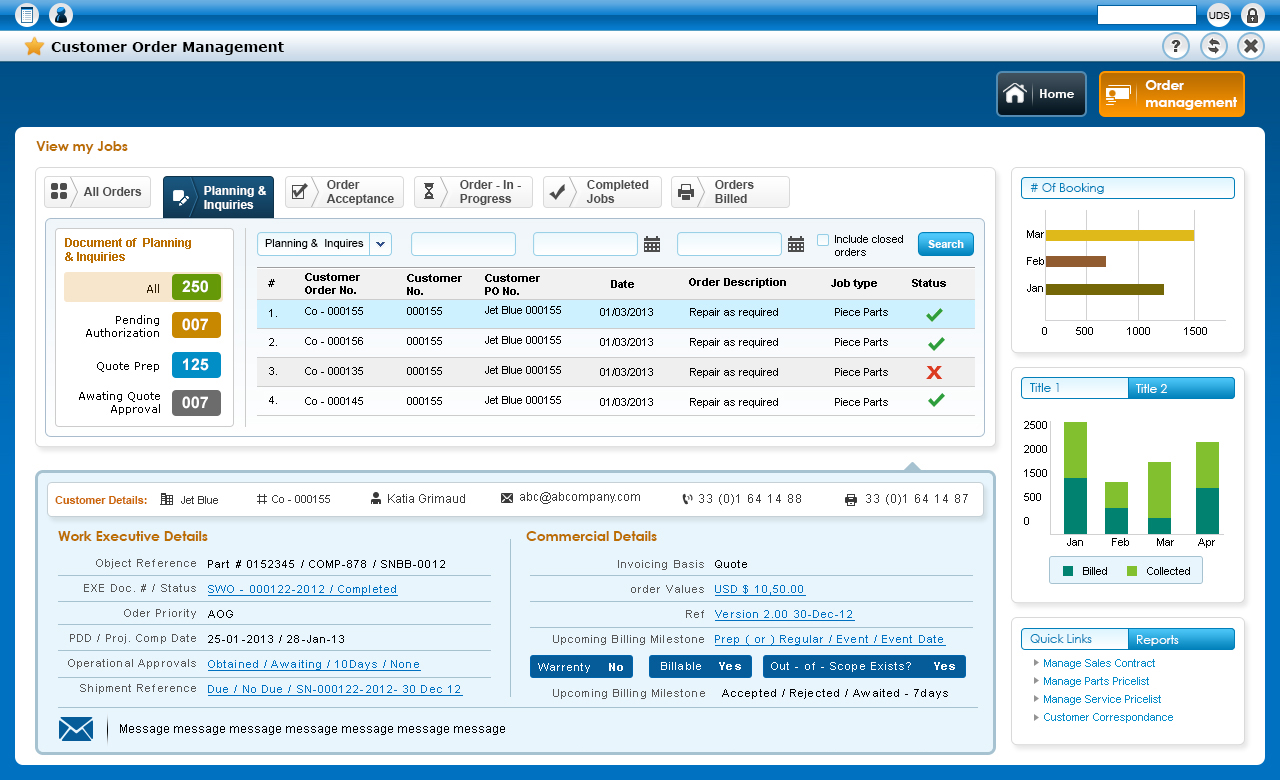Click the first date input field
This screenshot has height=780, width=1280.
click(585, 244)
